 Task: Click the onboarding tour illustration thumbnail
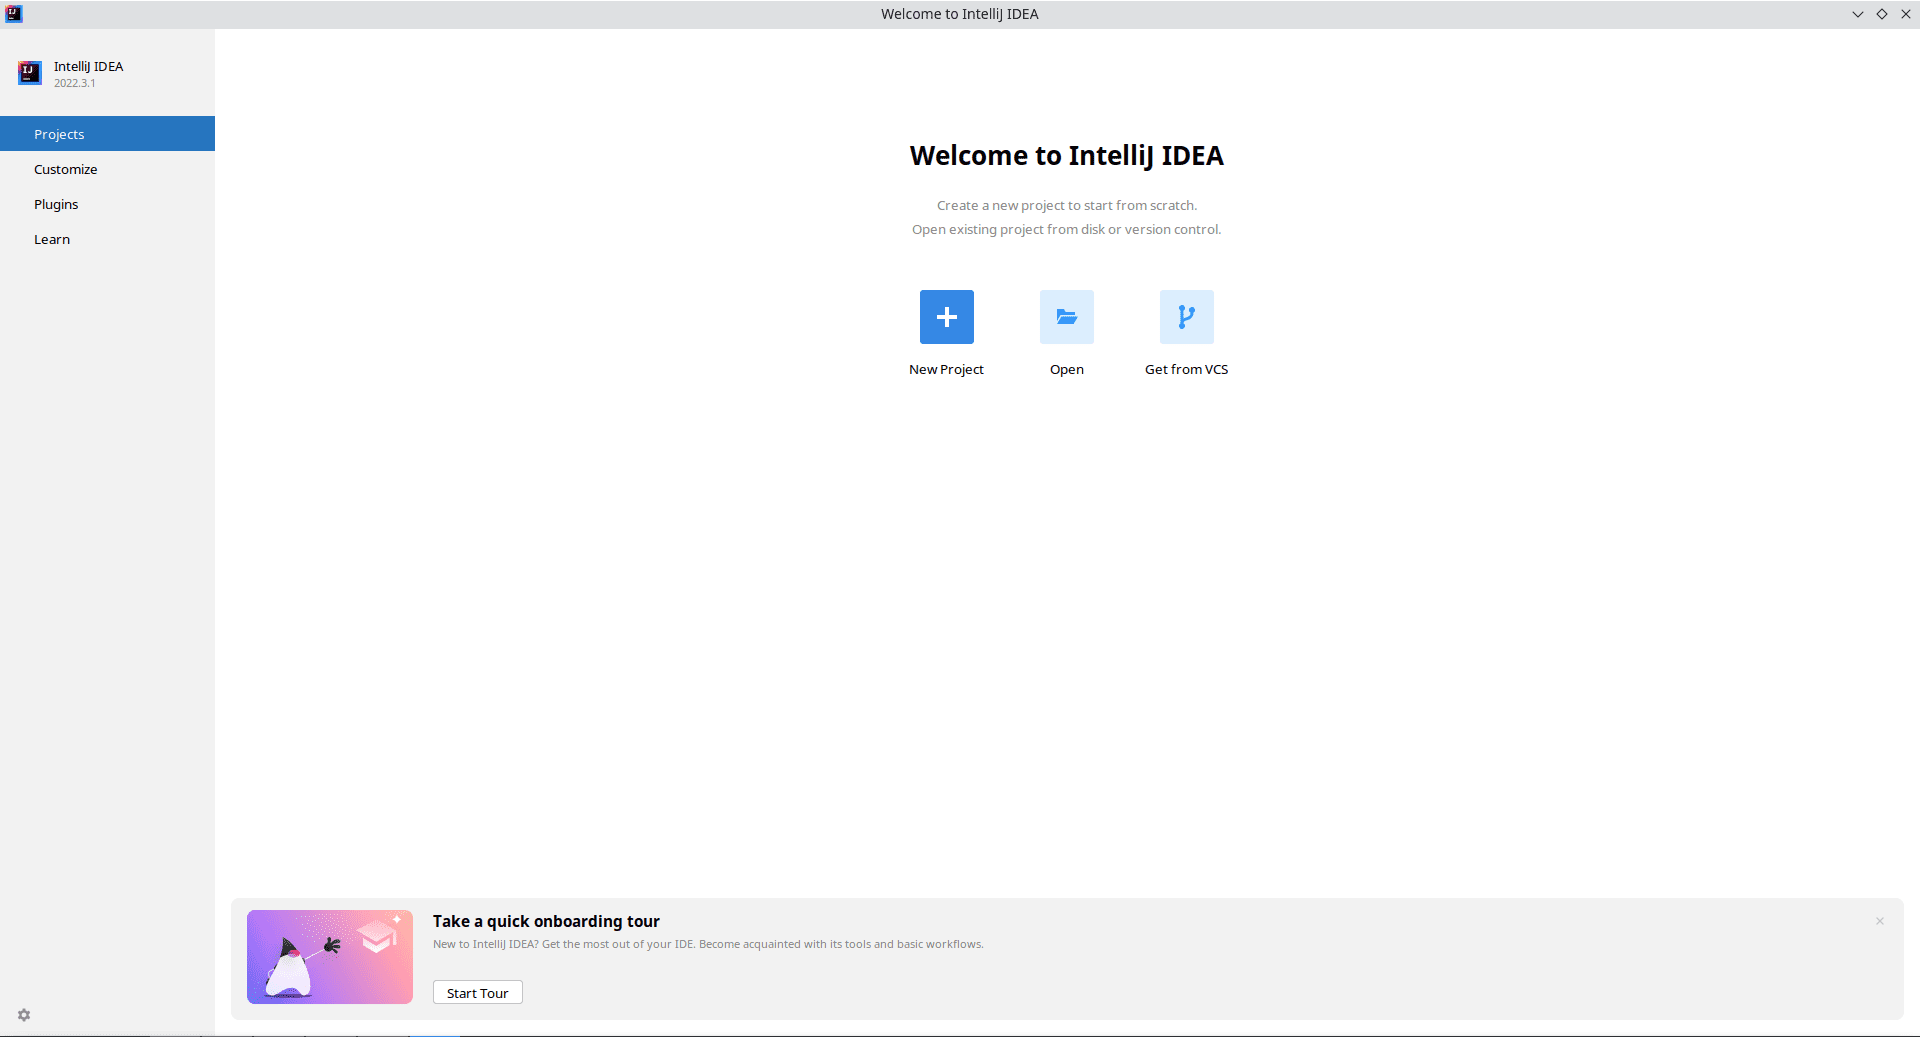330,957
